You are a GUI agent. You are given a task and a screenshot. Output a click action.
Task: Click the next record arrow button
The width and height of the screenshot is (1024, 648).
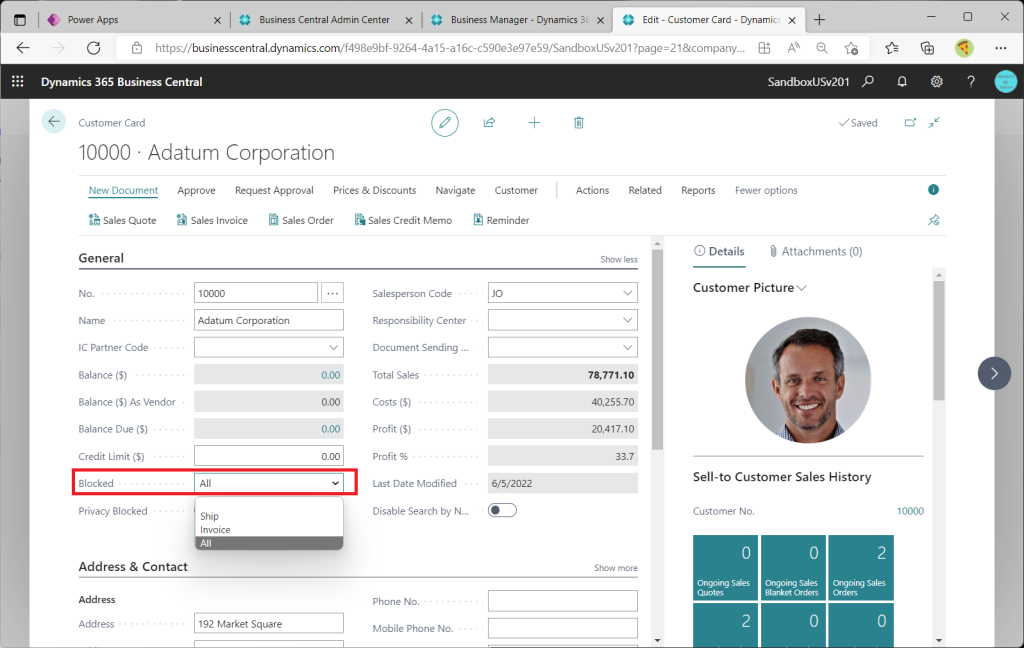click(x=994, y=374)
